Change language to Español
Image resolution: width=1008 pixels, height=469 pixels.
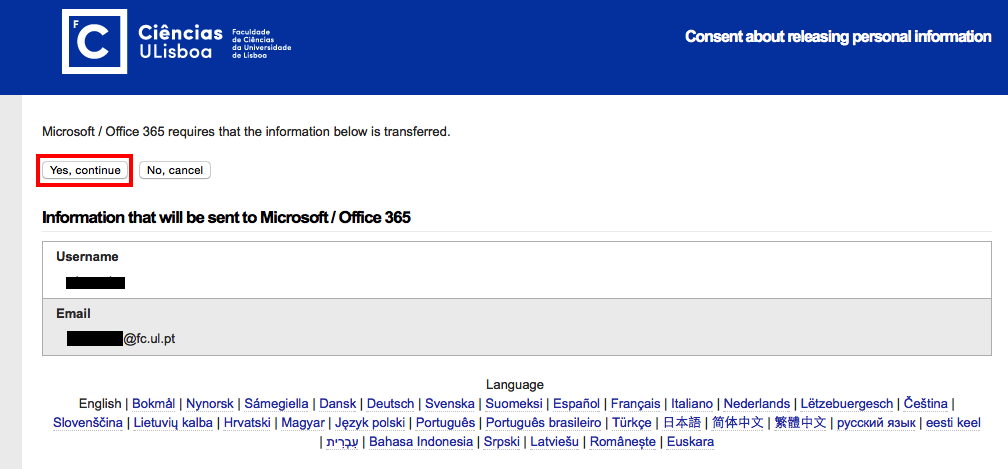577,403
